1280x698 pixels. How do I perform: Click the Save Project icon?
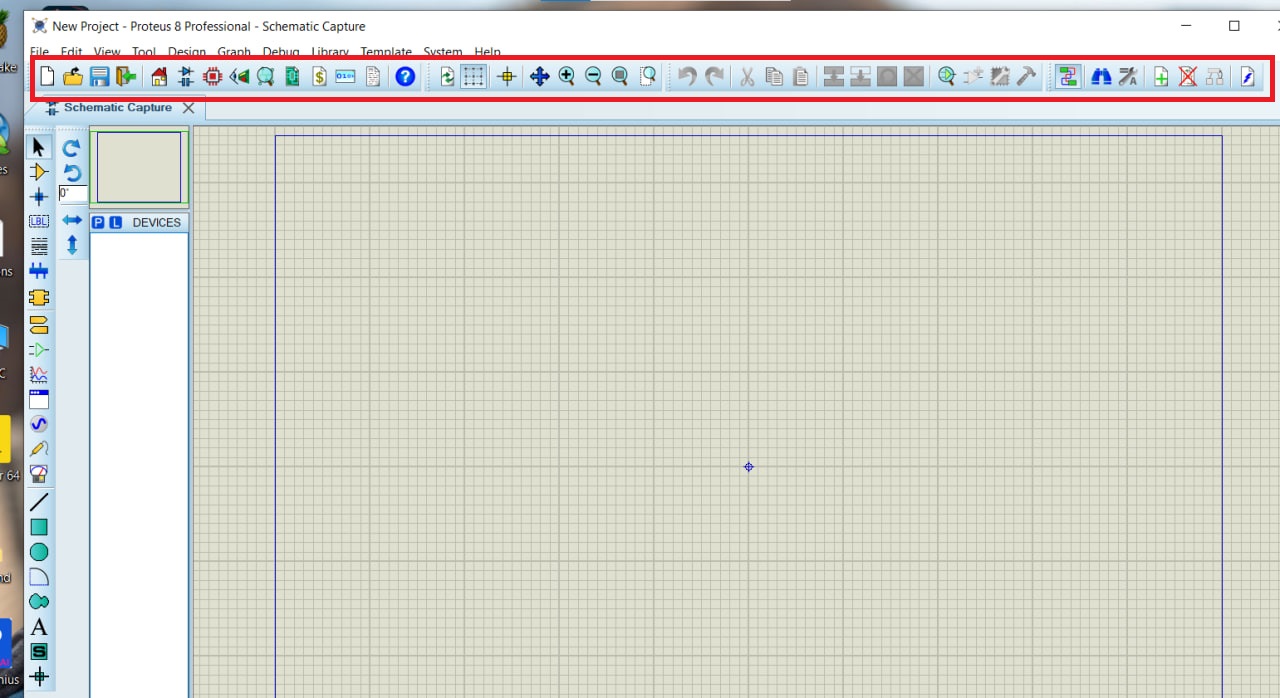[99, 77]
